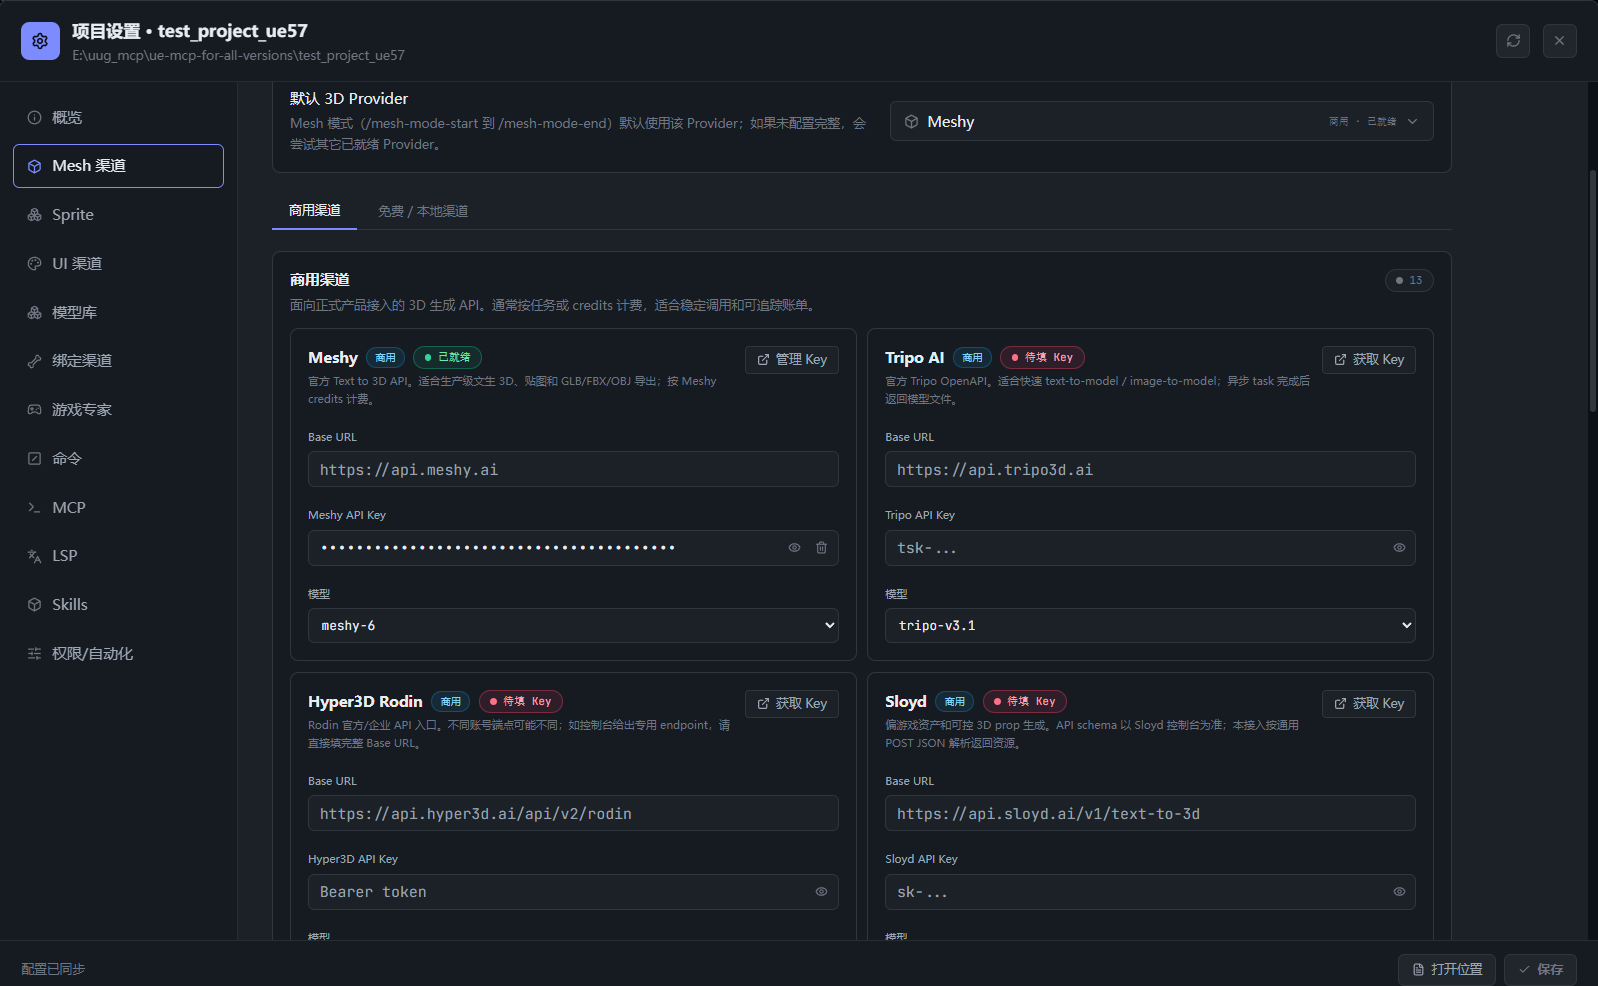1598x986 pixels.
Task: Click the Hyper3D API Key field
Action: point(573,892)
